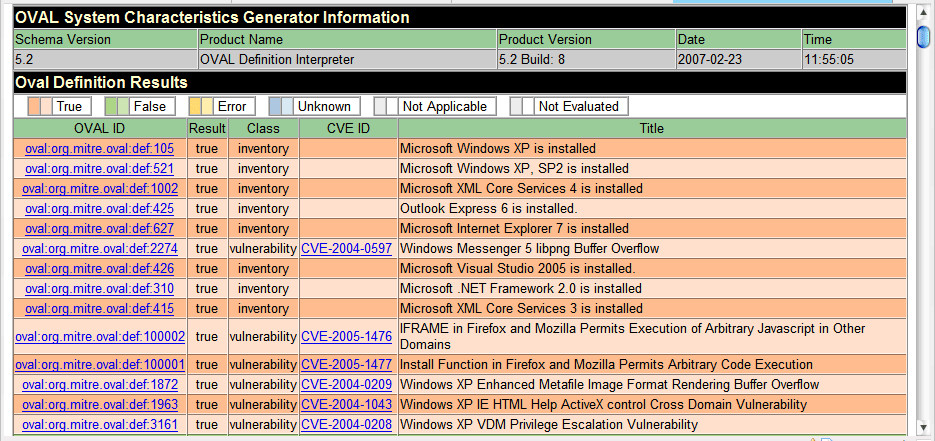Click the Title column header

coord(652,128)
